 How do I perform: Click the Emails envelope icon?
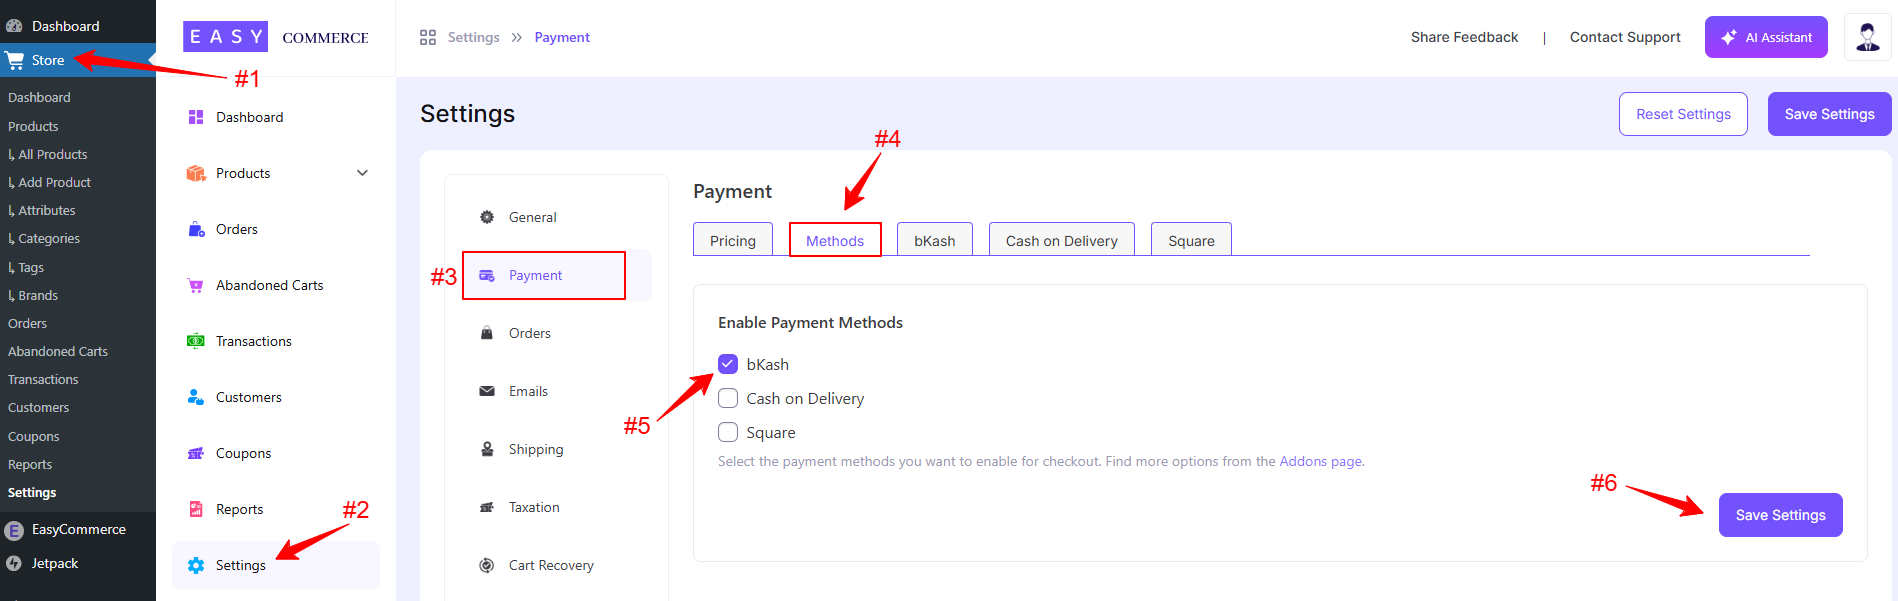[487, 391]
